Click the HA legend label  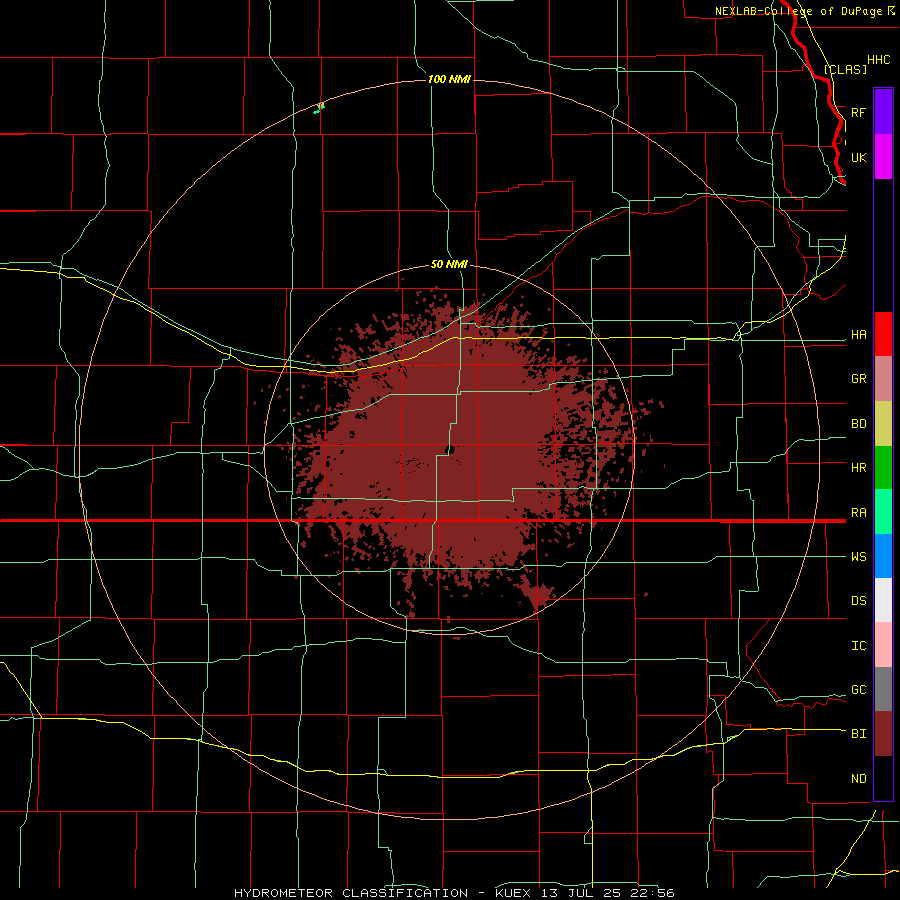[858, 335]
